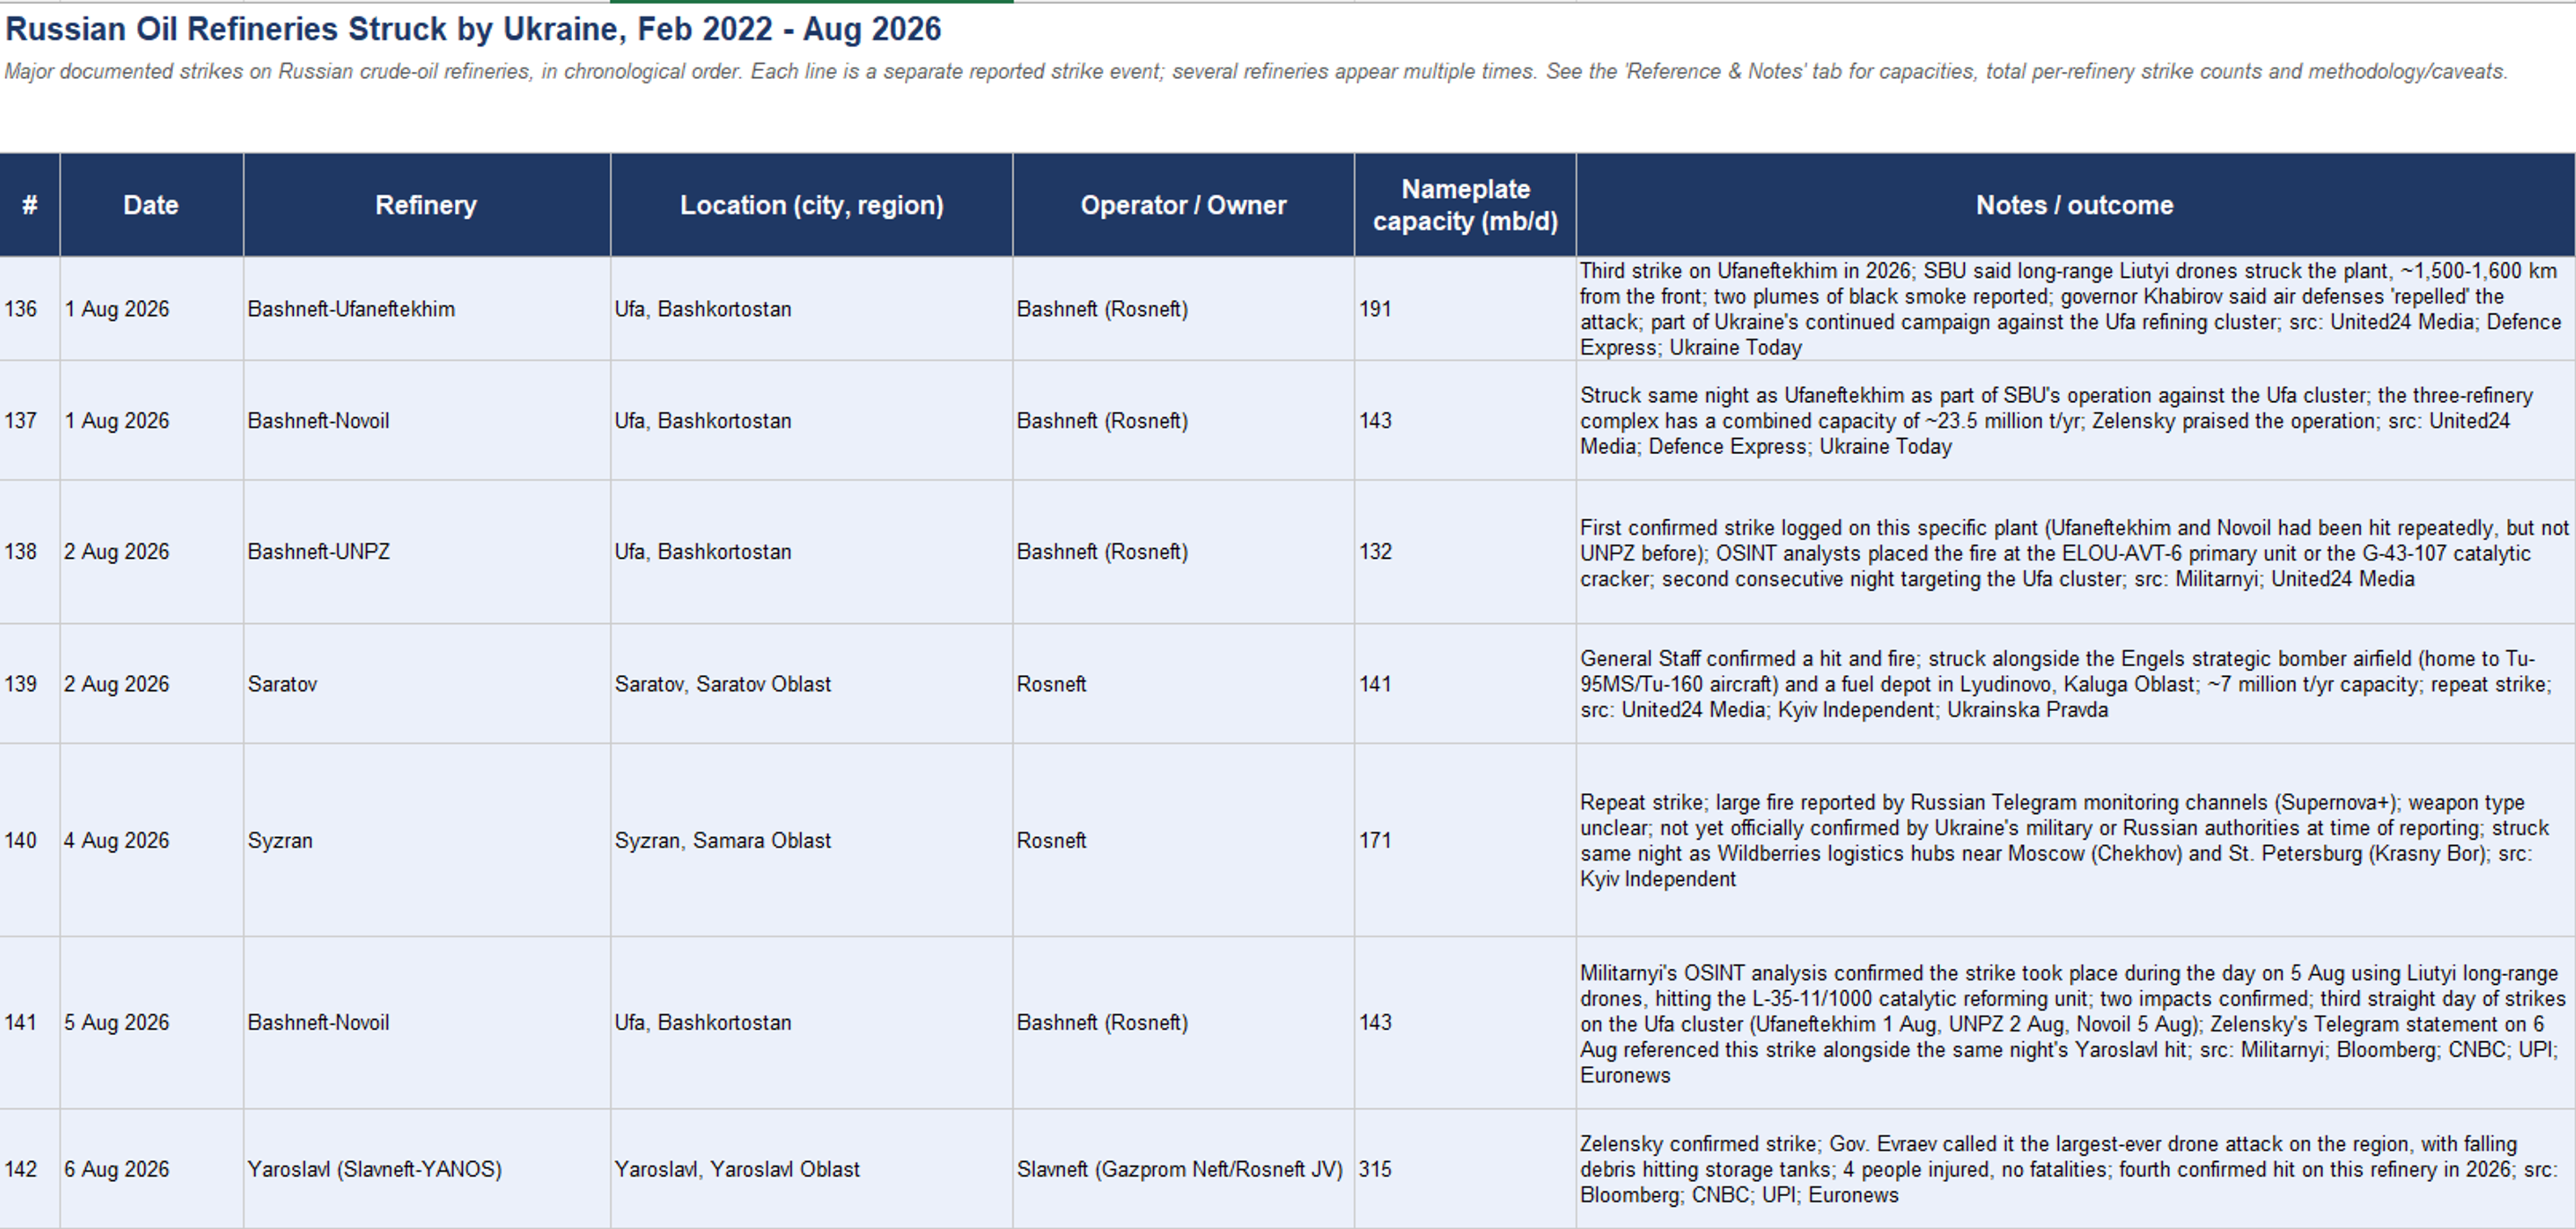The image size is (2576, 1229).
Task: Select the 'Location (city, region)' header cell
Action: coord(812,205)
